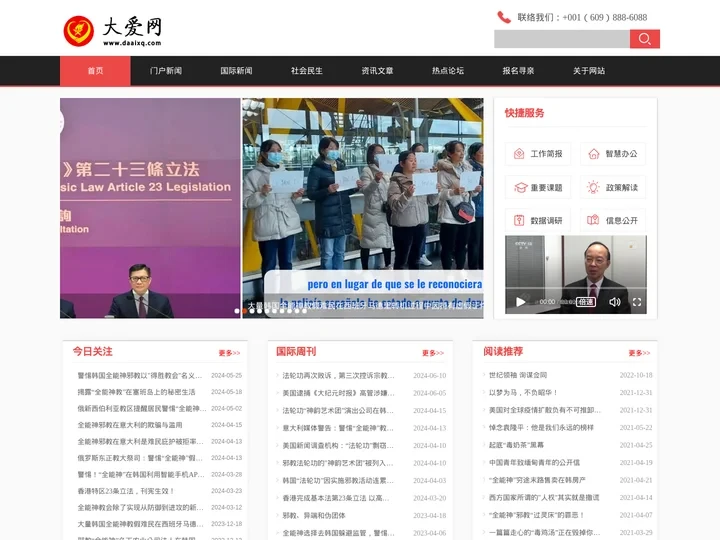Open the 门户新闻 menu item
The image size is (720, 540).
coord(166,71)
